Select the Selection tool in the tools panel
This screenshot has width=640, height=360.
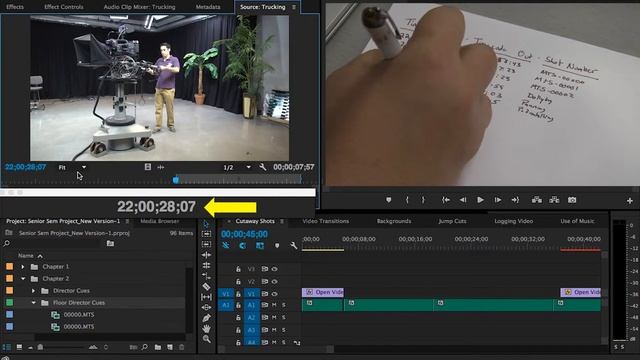coord(206,224)
